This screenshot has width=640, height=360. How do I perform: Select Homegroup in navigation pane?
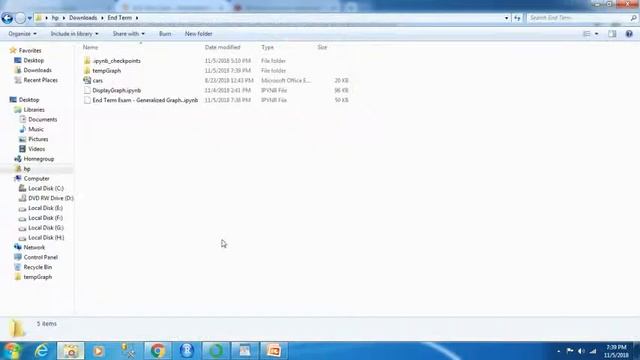(x=39, y=159)
